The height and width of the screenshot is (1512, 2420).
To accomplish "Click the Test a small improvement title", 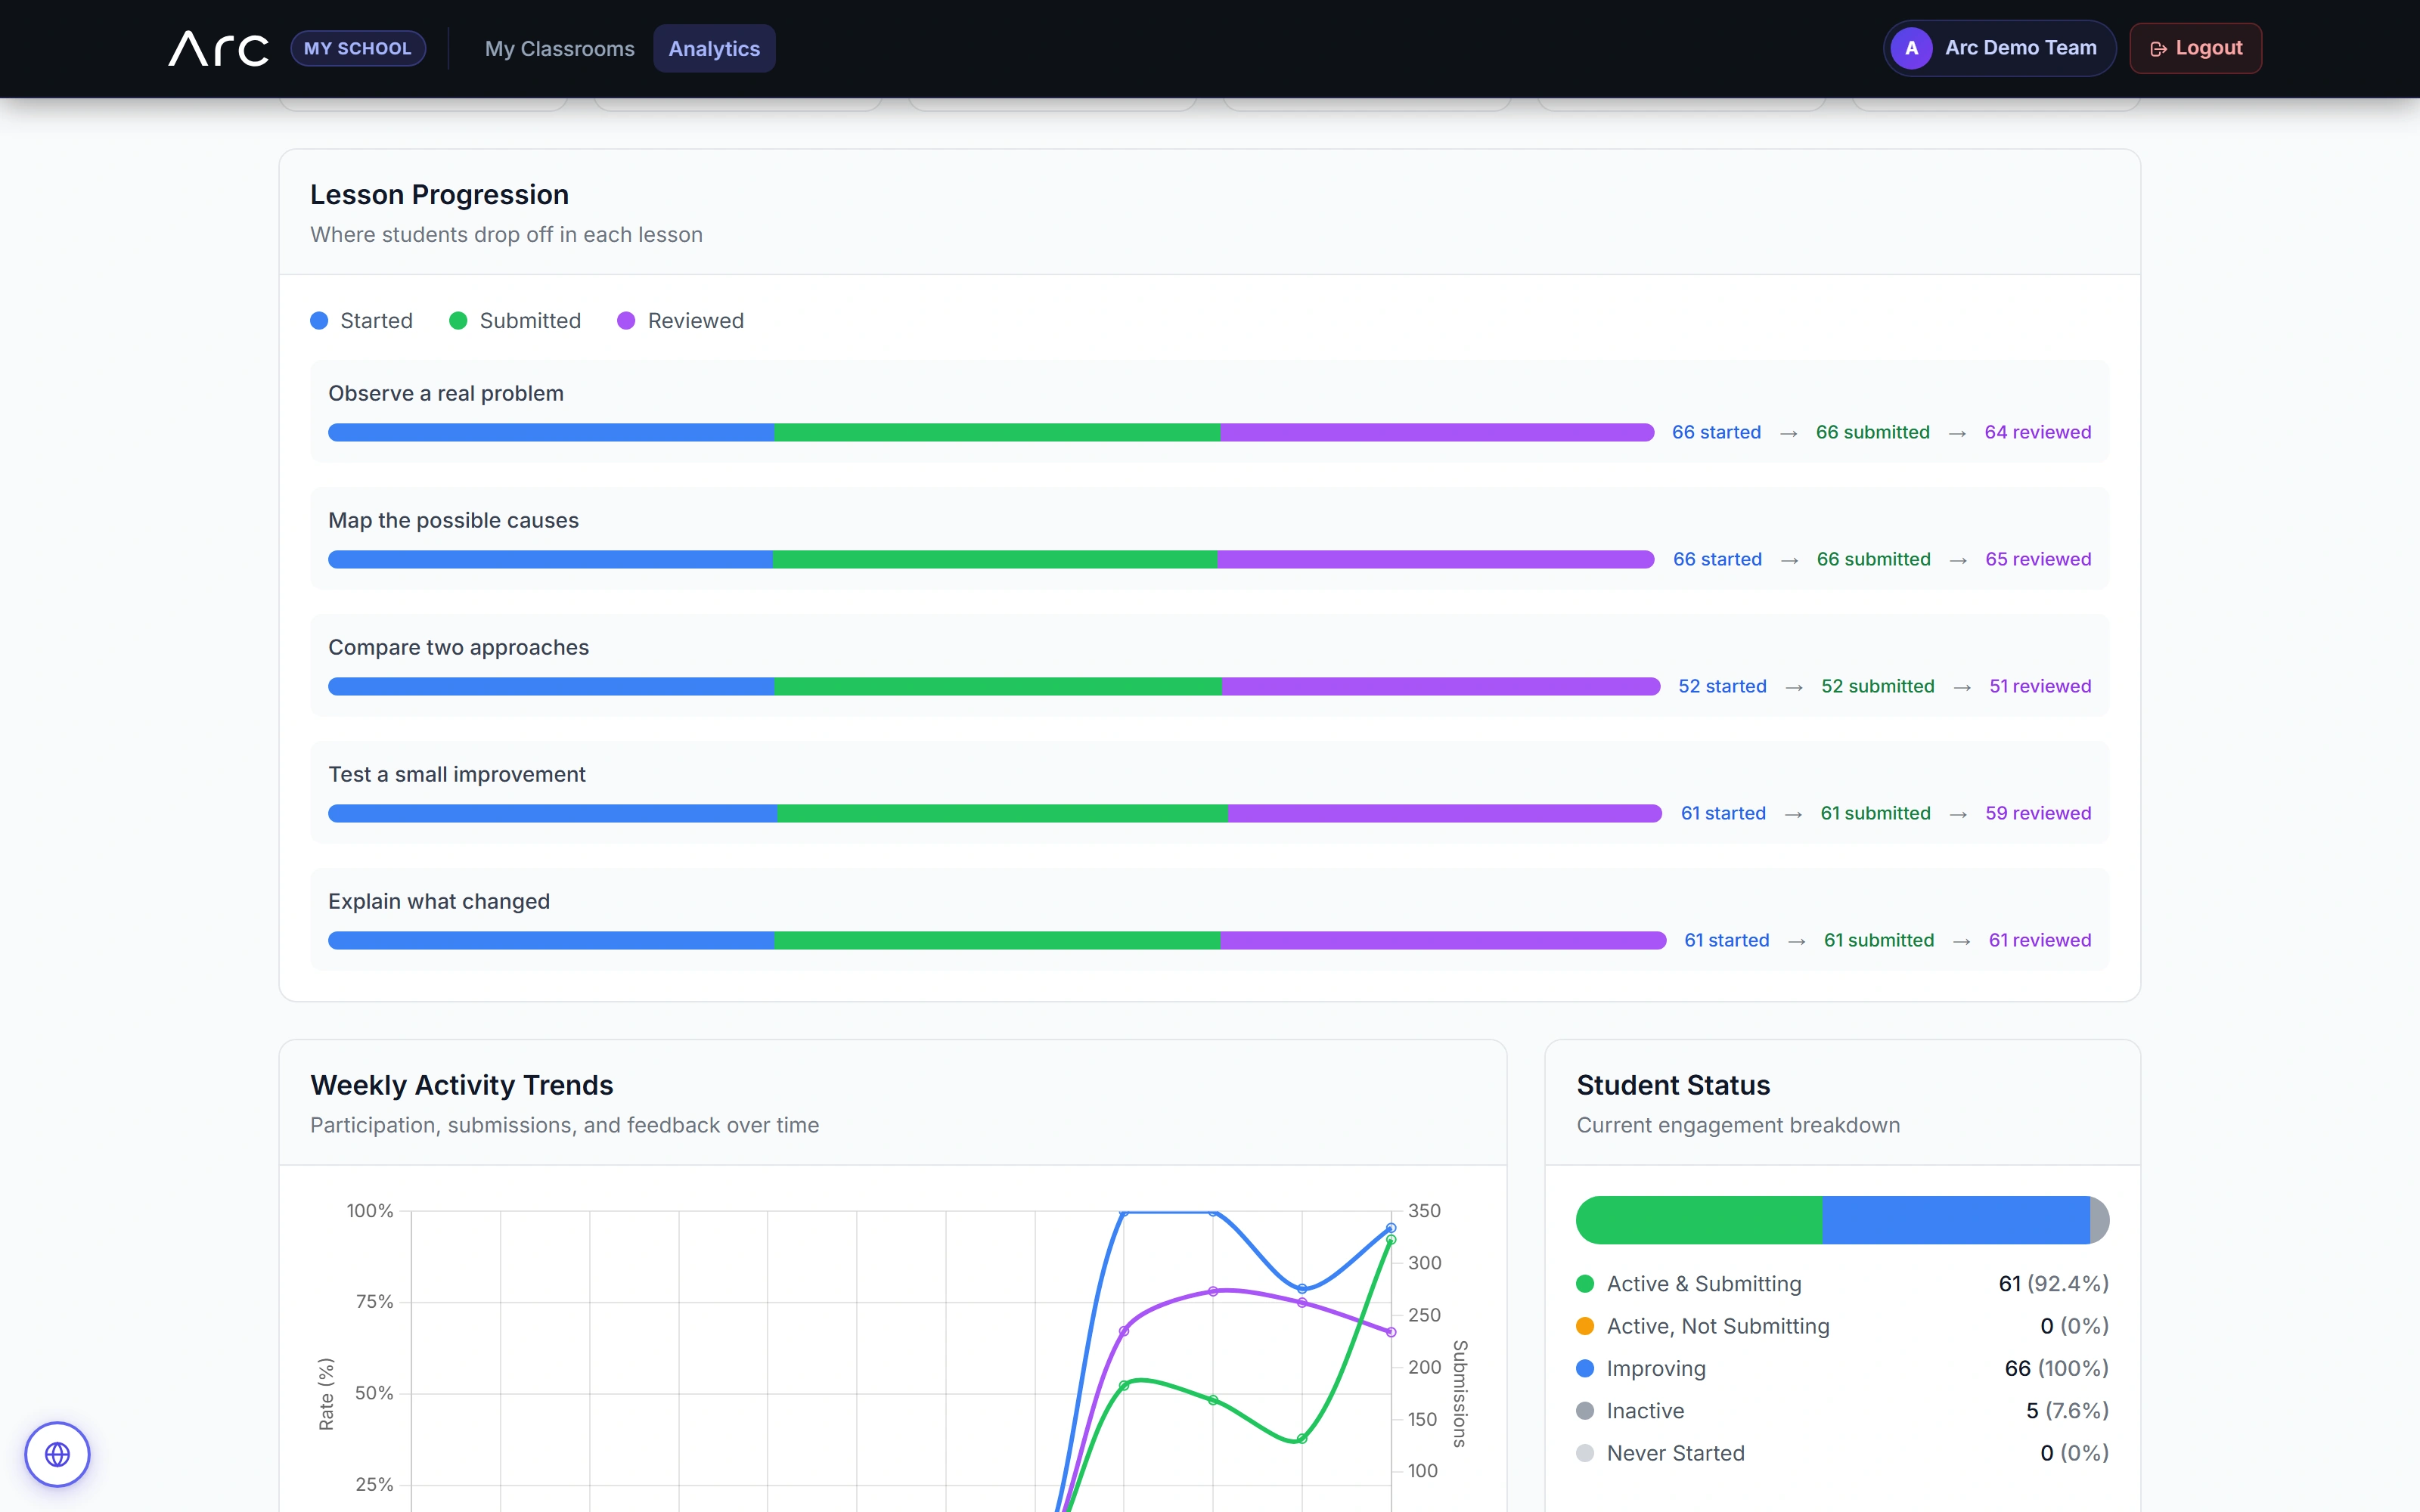I will pos(457,774).
